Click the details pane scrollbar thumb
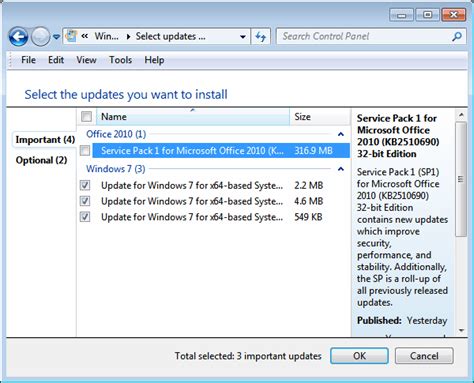The image size is (474, 383). pyautogui.click(x=461, y=179)
